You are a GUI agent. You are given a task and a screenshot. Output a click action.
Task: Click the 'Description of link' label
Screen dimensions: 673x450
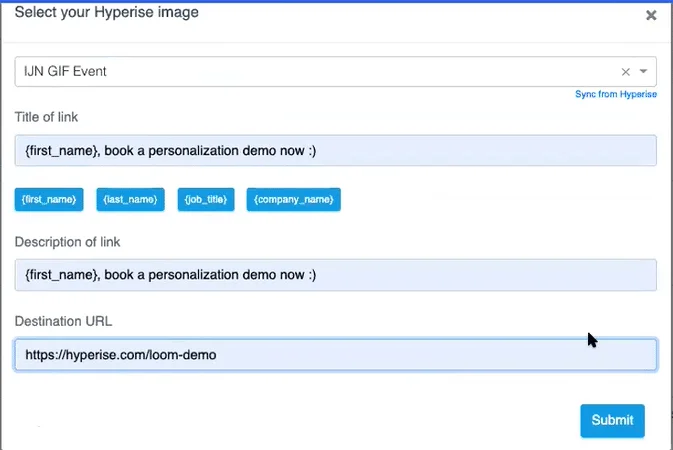click(67, 242)
